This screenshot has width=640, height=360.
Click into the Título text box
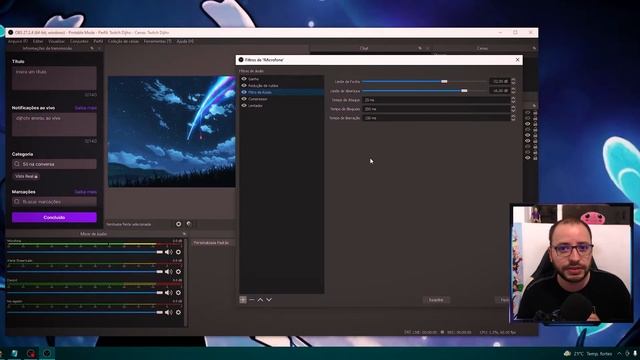(54, 78)
